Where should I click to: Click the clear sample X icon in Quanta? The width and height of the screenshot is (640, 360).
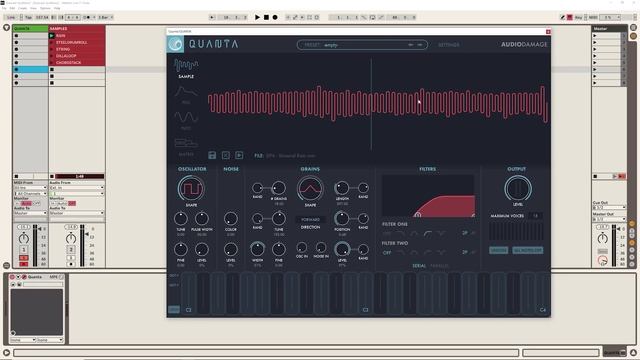226,155
